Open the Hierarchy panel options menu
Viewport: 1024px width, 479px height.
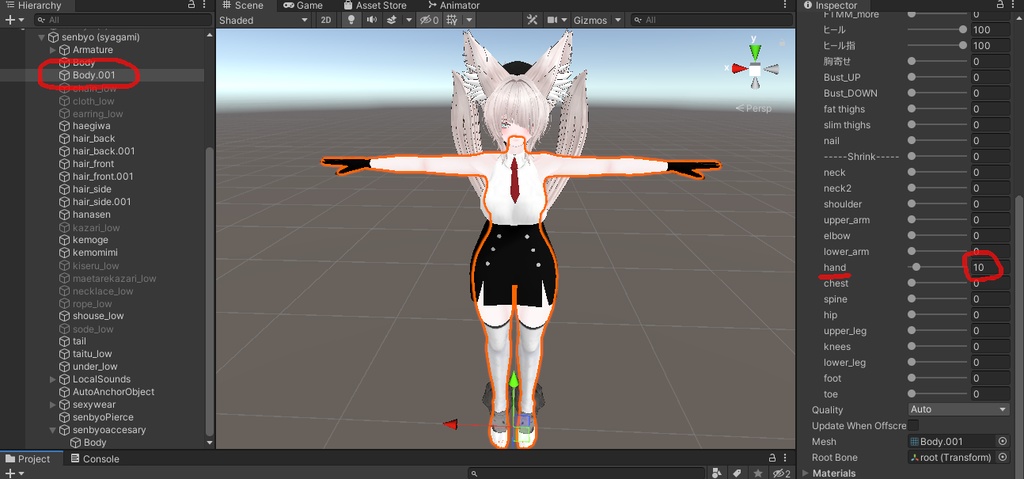pyautogui.click(x=206, y=5)
